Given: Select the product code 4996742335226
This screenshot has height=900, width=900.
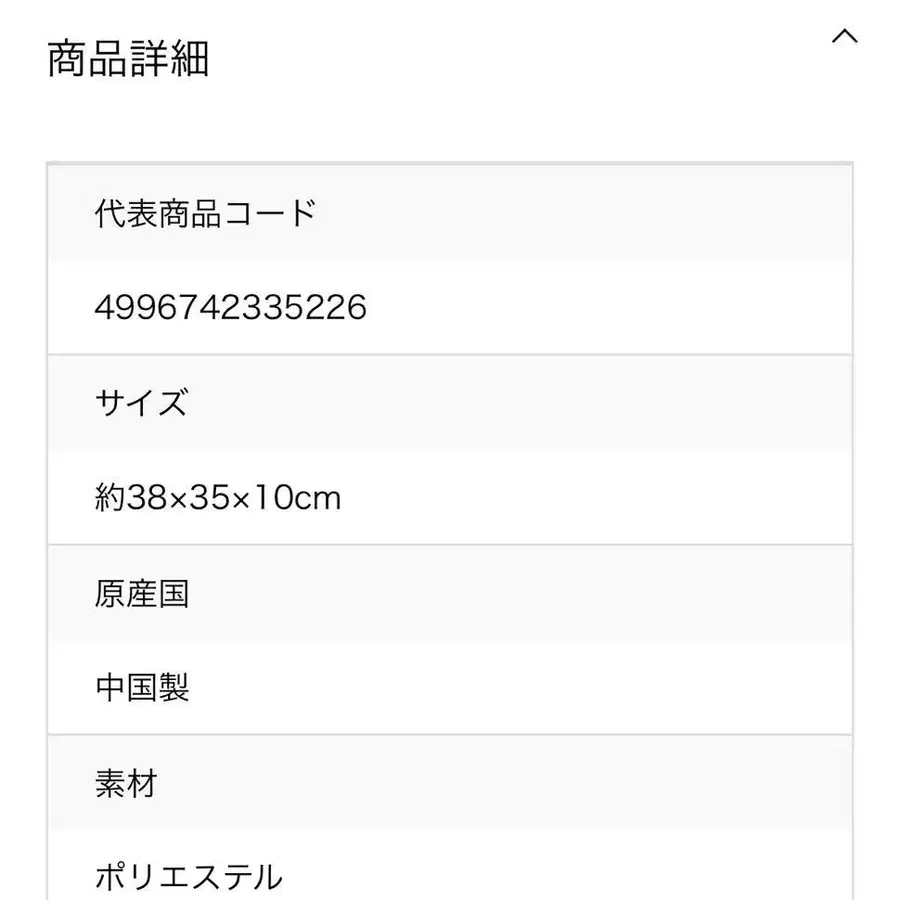Looking at the screenshot, I should point(230,307).
